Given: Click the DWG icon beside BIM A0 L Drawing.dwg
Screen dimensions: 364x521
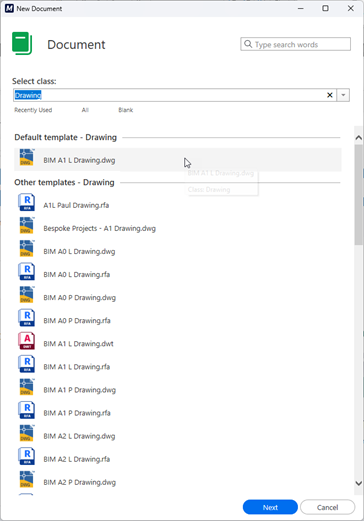Looking at the screenshot, I should (x=27, y=249).
